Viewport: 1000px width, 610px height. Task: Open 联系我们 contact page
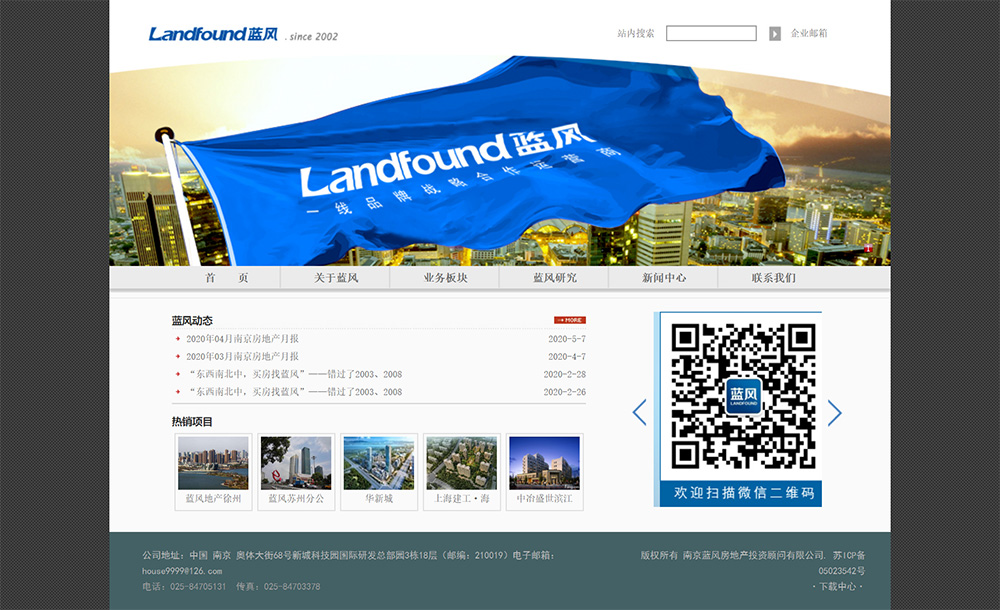(x=774, y=278)
